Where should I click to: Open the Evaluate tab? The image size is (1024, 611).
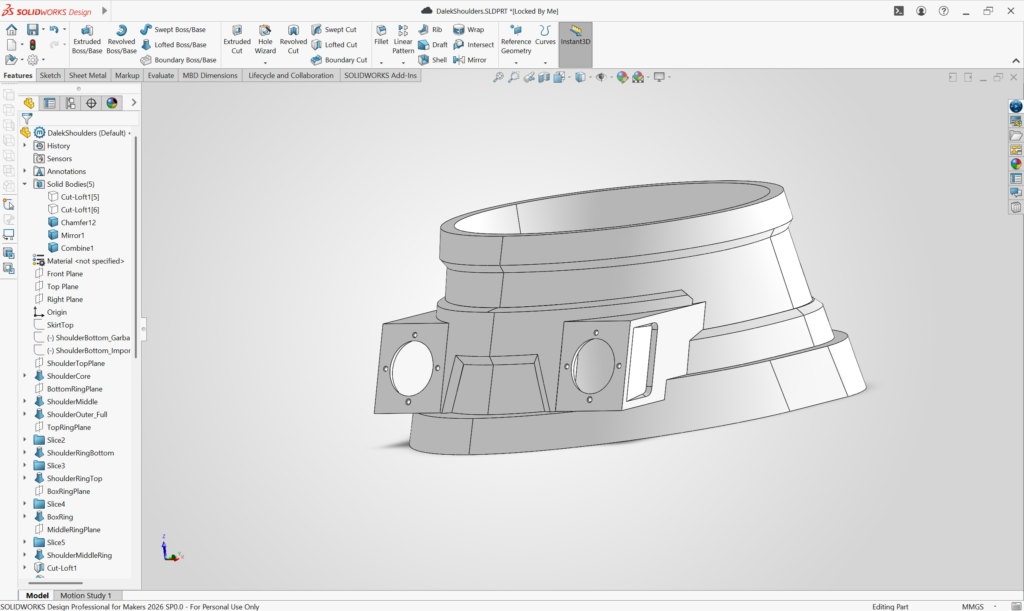pos(160,75)
